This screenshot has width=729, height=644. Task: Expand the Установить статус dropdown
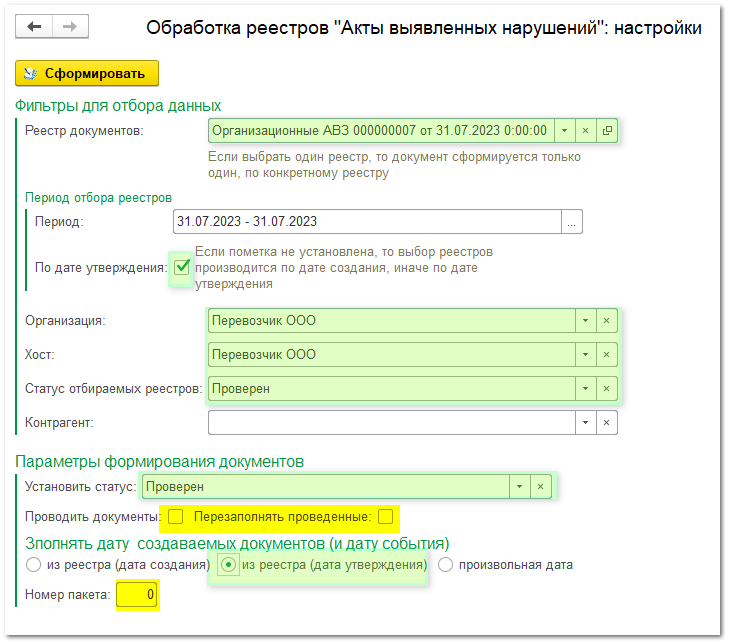pyautogui.click(x=518, y=486)
